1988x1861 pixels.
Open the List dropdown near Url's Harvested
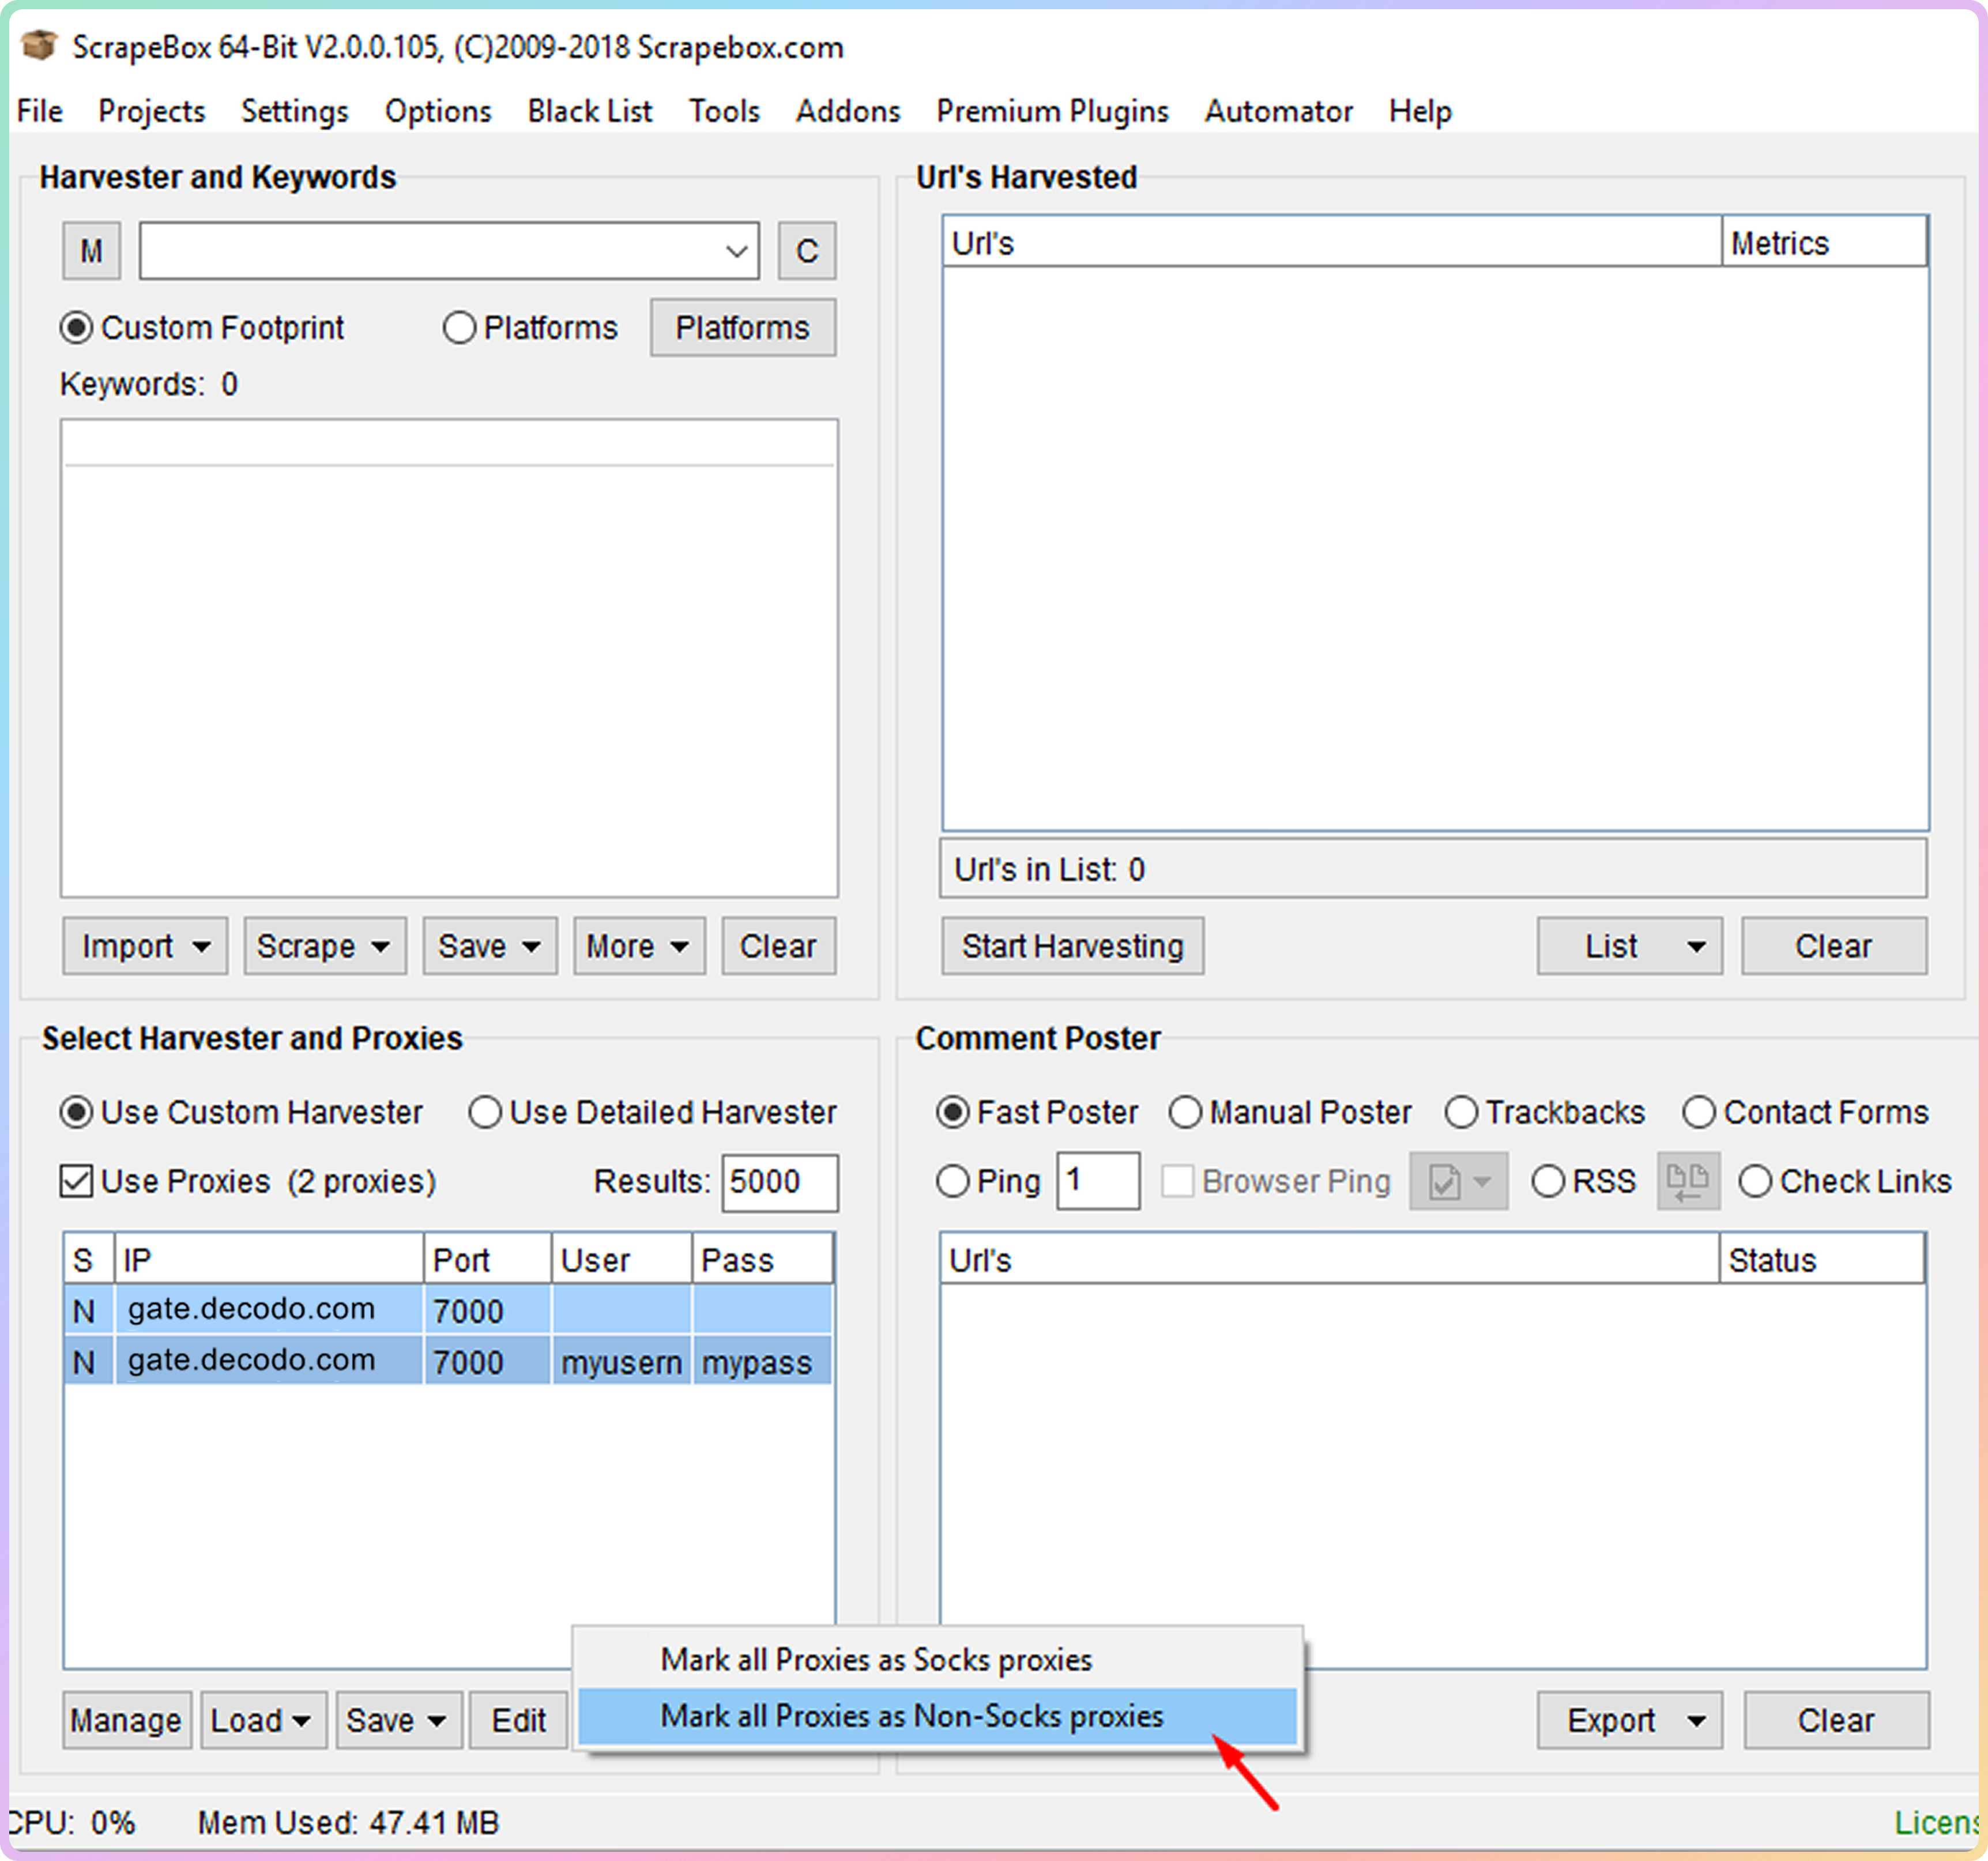tap(1628, 945)
